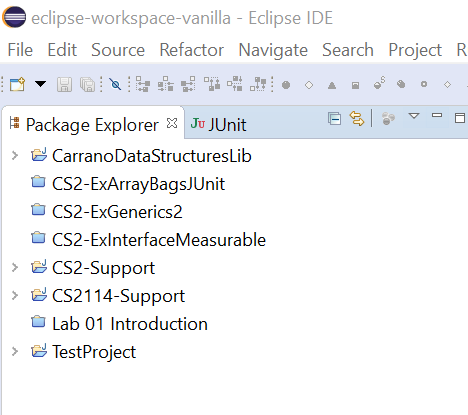Click the Align Middle toolbar icon
The width and height of the screenshot is (468, 415).
tap(235, 84)
